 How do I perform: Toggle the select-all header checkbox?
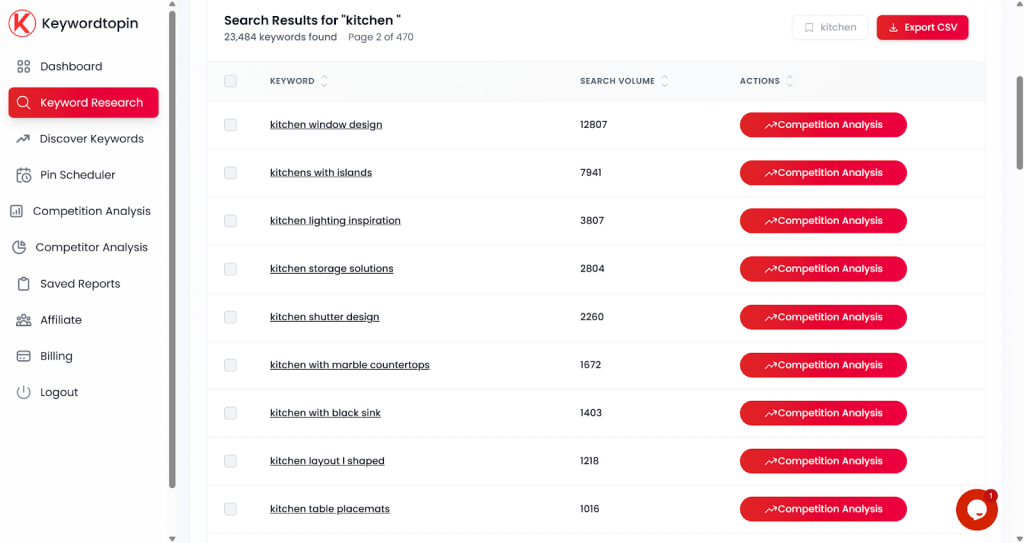231,81
